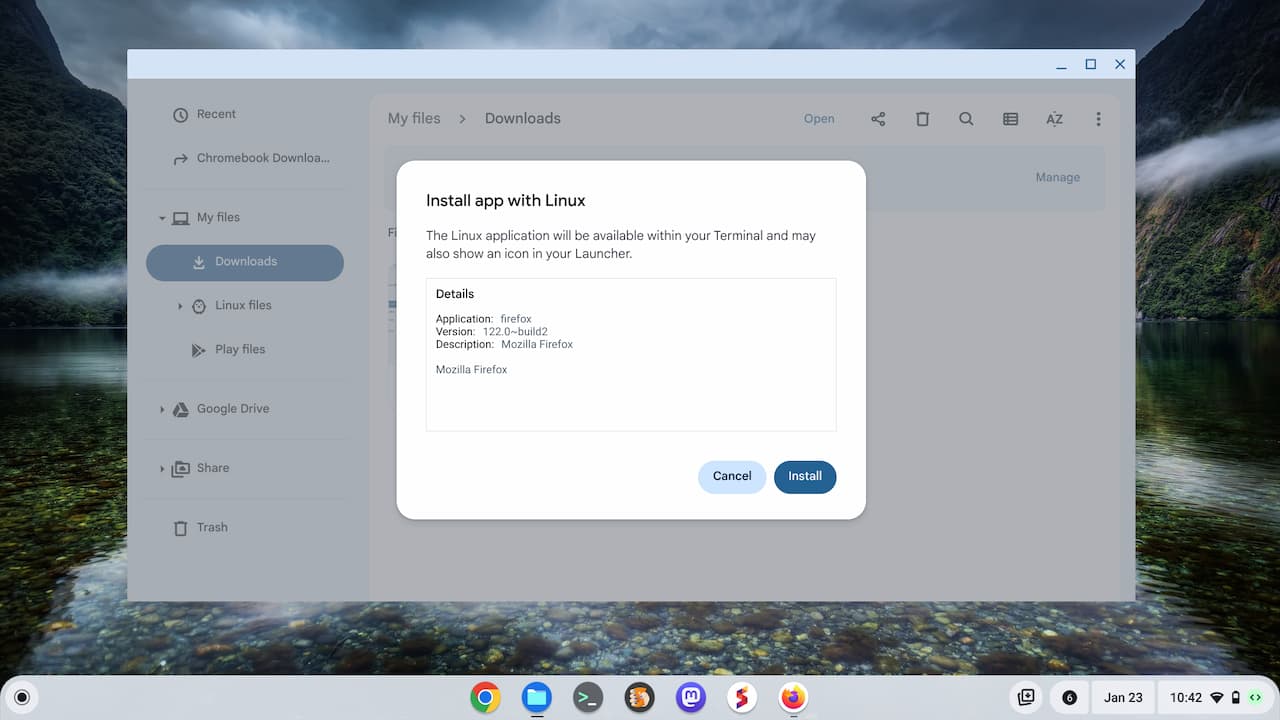Click the Open button in toolbar
The height and width of the screenshot is (720, 1280).
(819, 119)
